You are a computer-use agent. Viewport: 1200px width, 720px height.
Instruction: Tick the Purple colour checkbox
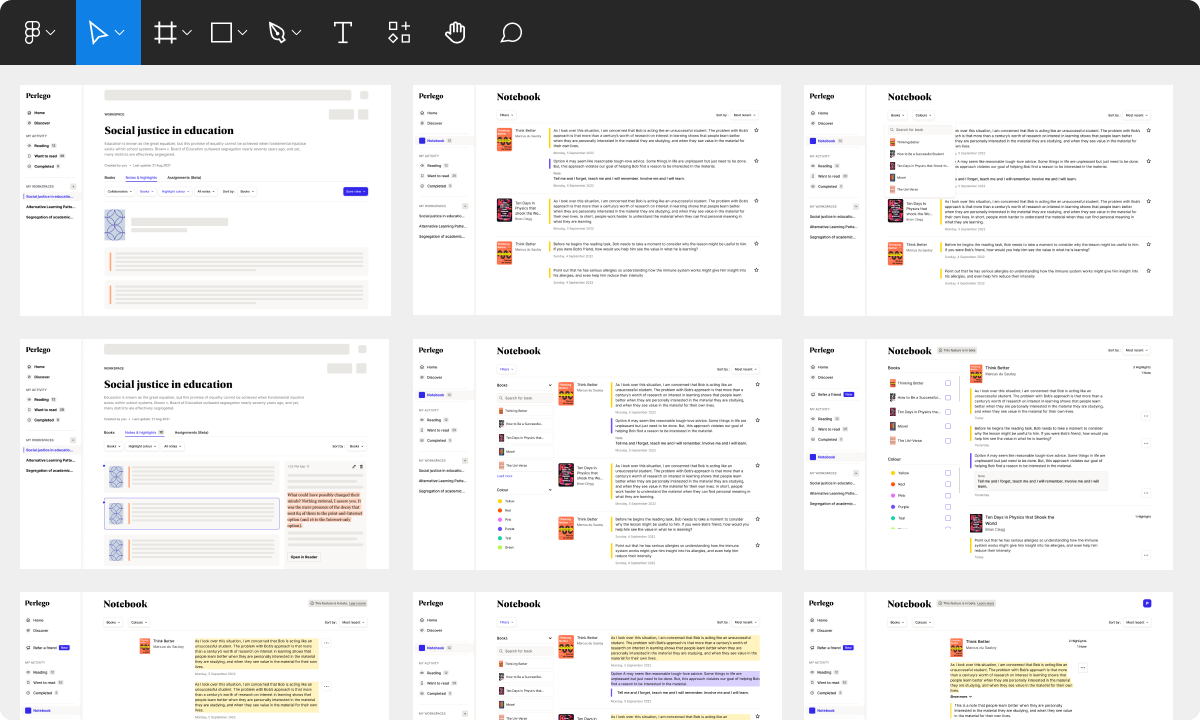pyautogui.click(x=947, y=507)
